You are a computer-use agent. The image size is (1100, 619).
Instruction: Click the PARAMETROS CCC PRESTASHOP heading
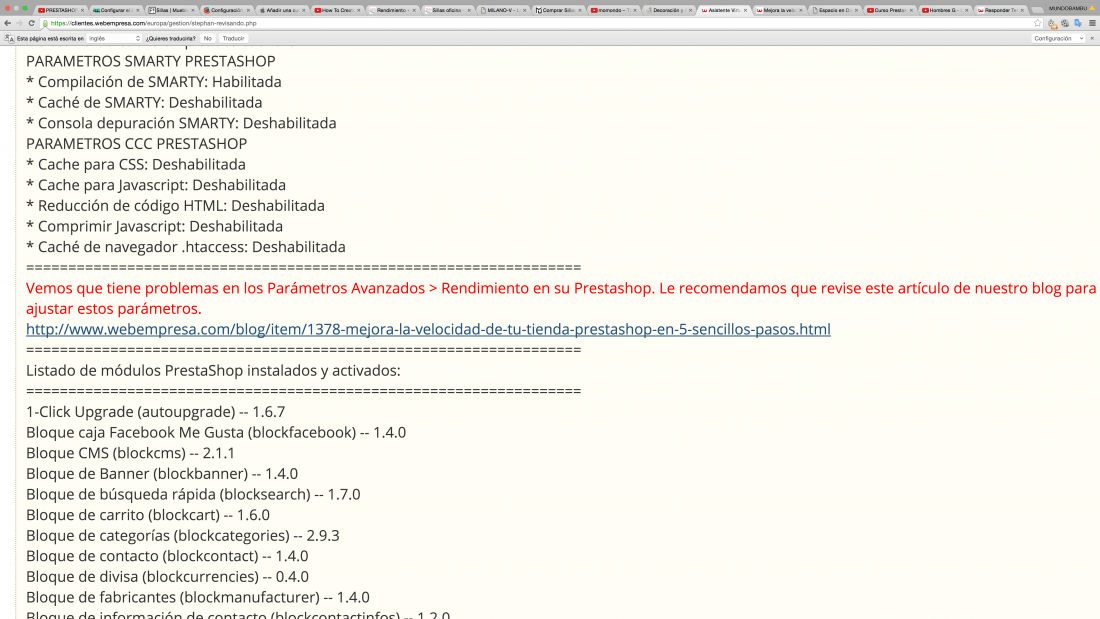(x=137, y=144)
